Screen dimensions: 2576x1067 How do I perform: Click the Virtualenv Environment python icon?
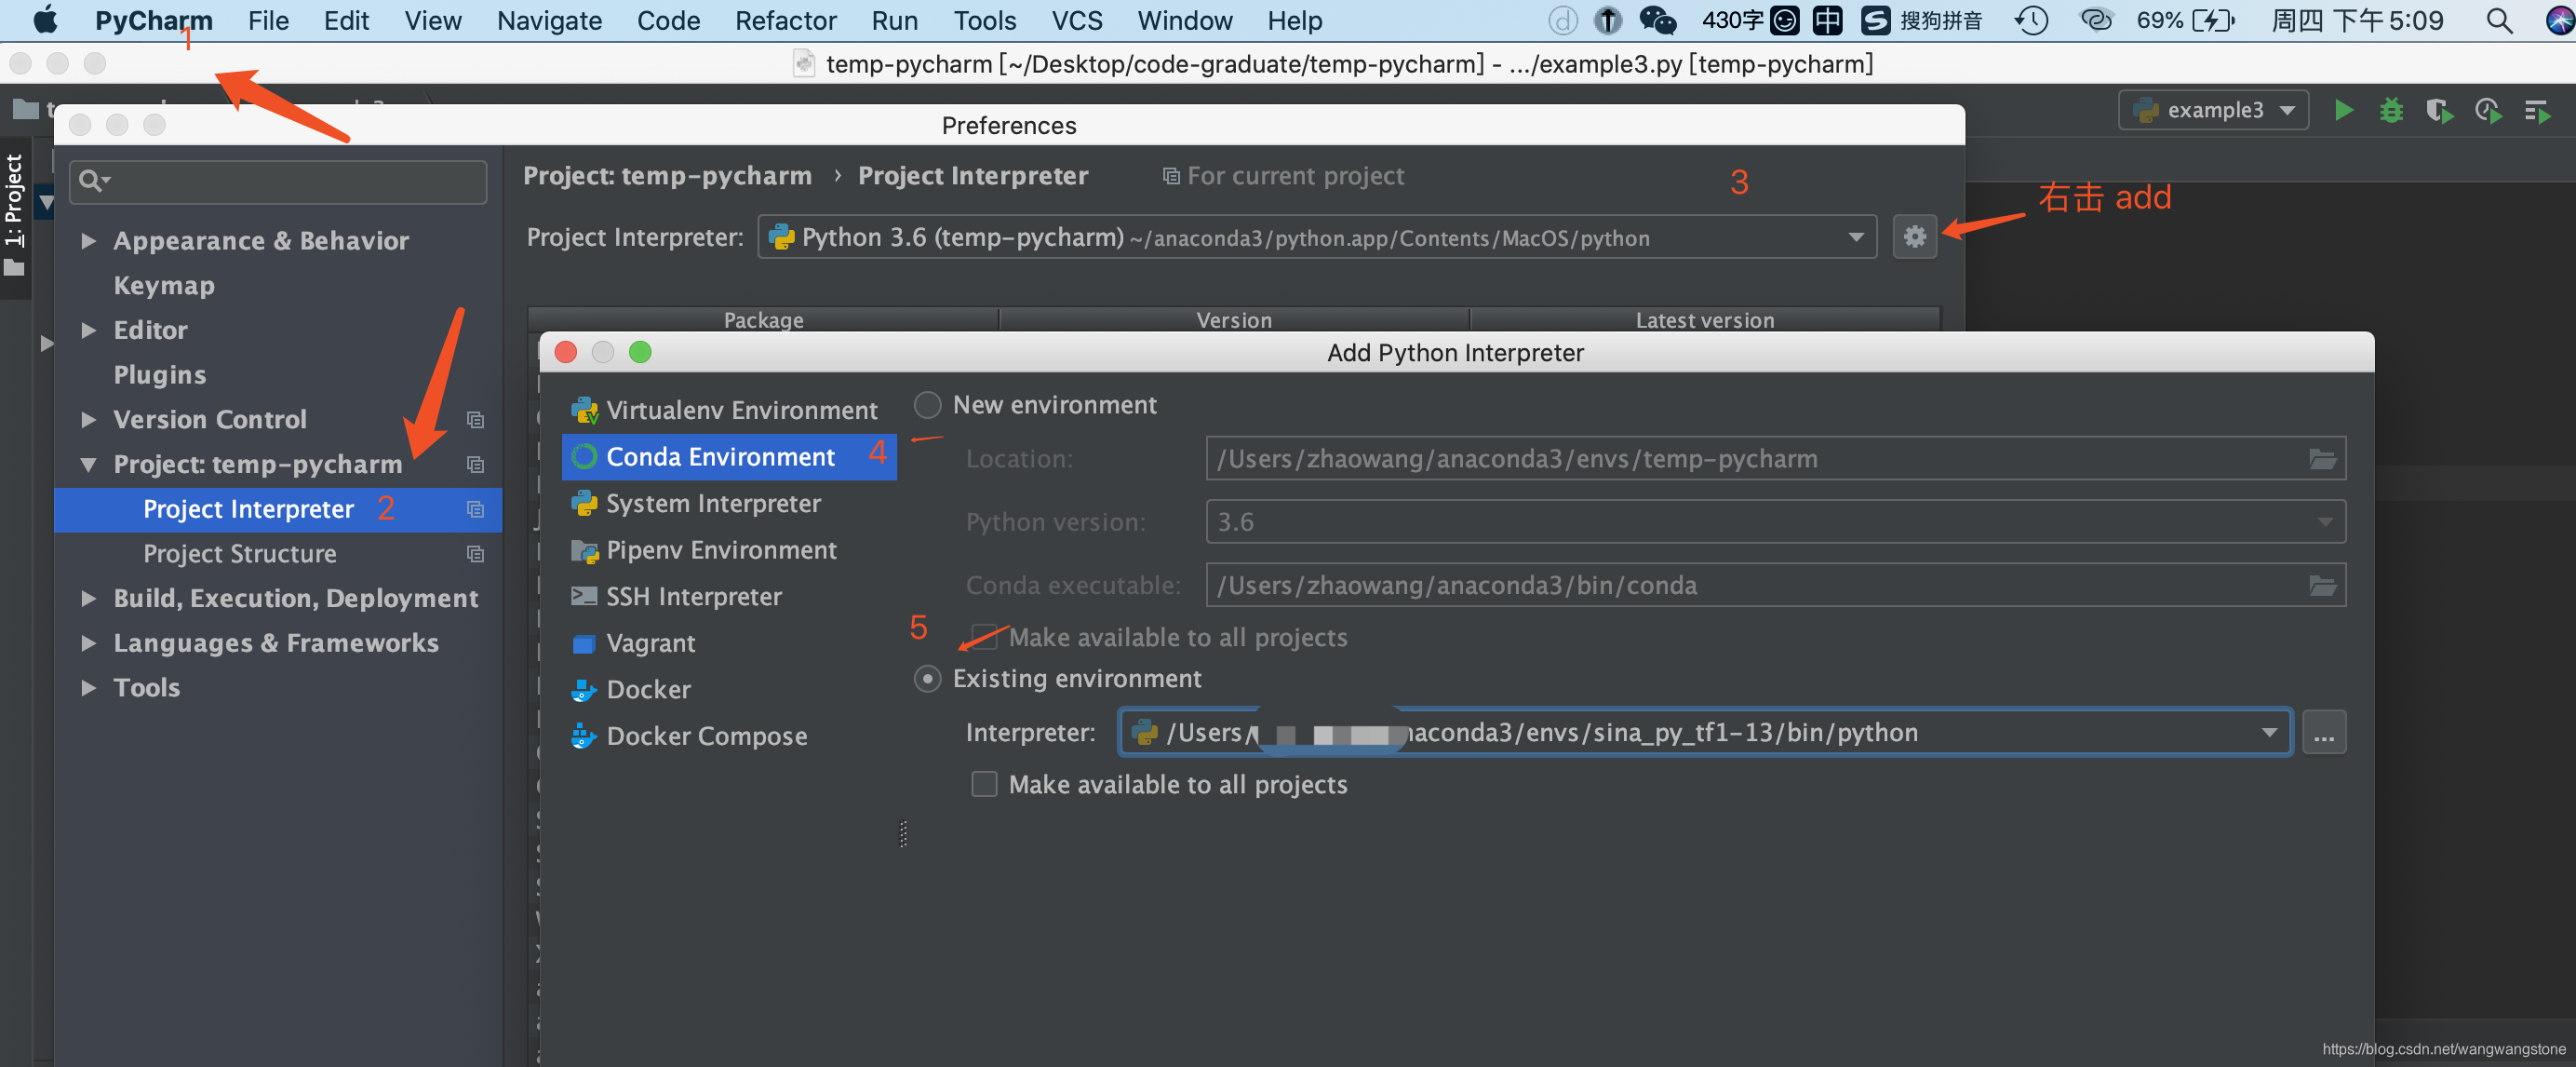584,410
